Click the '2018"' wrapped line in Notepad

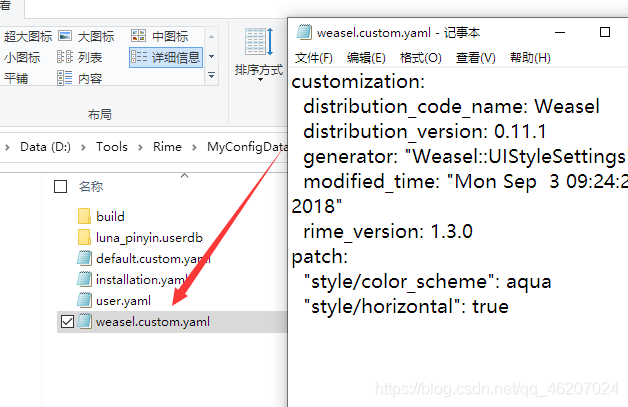pyautogui.click(x=317, y=206)
